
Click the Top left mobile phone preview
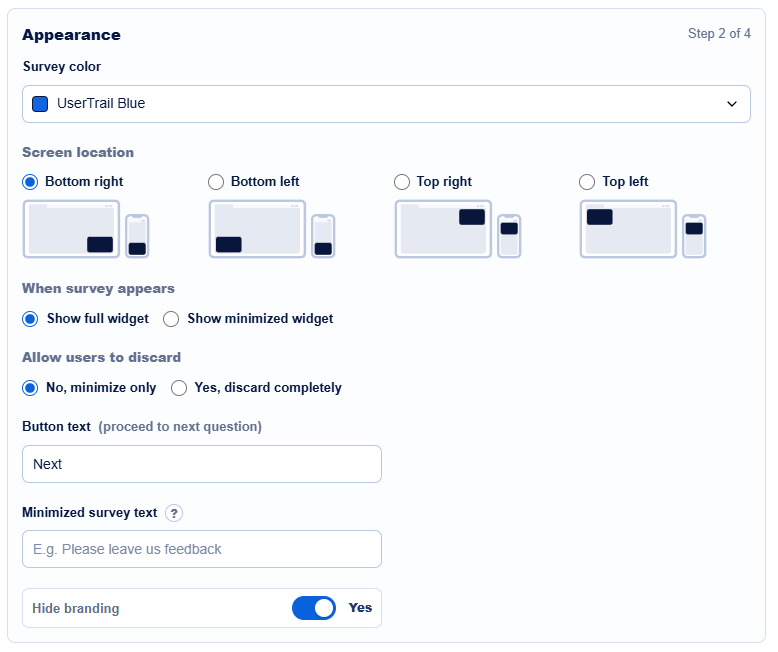point(694,236)
